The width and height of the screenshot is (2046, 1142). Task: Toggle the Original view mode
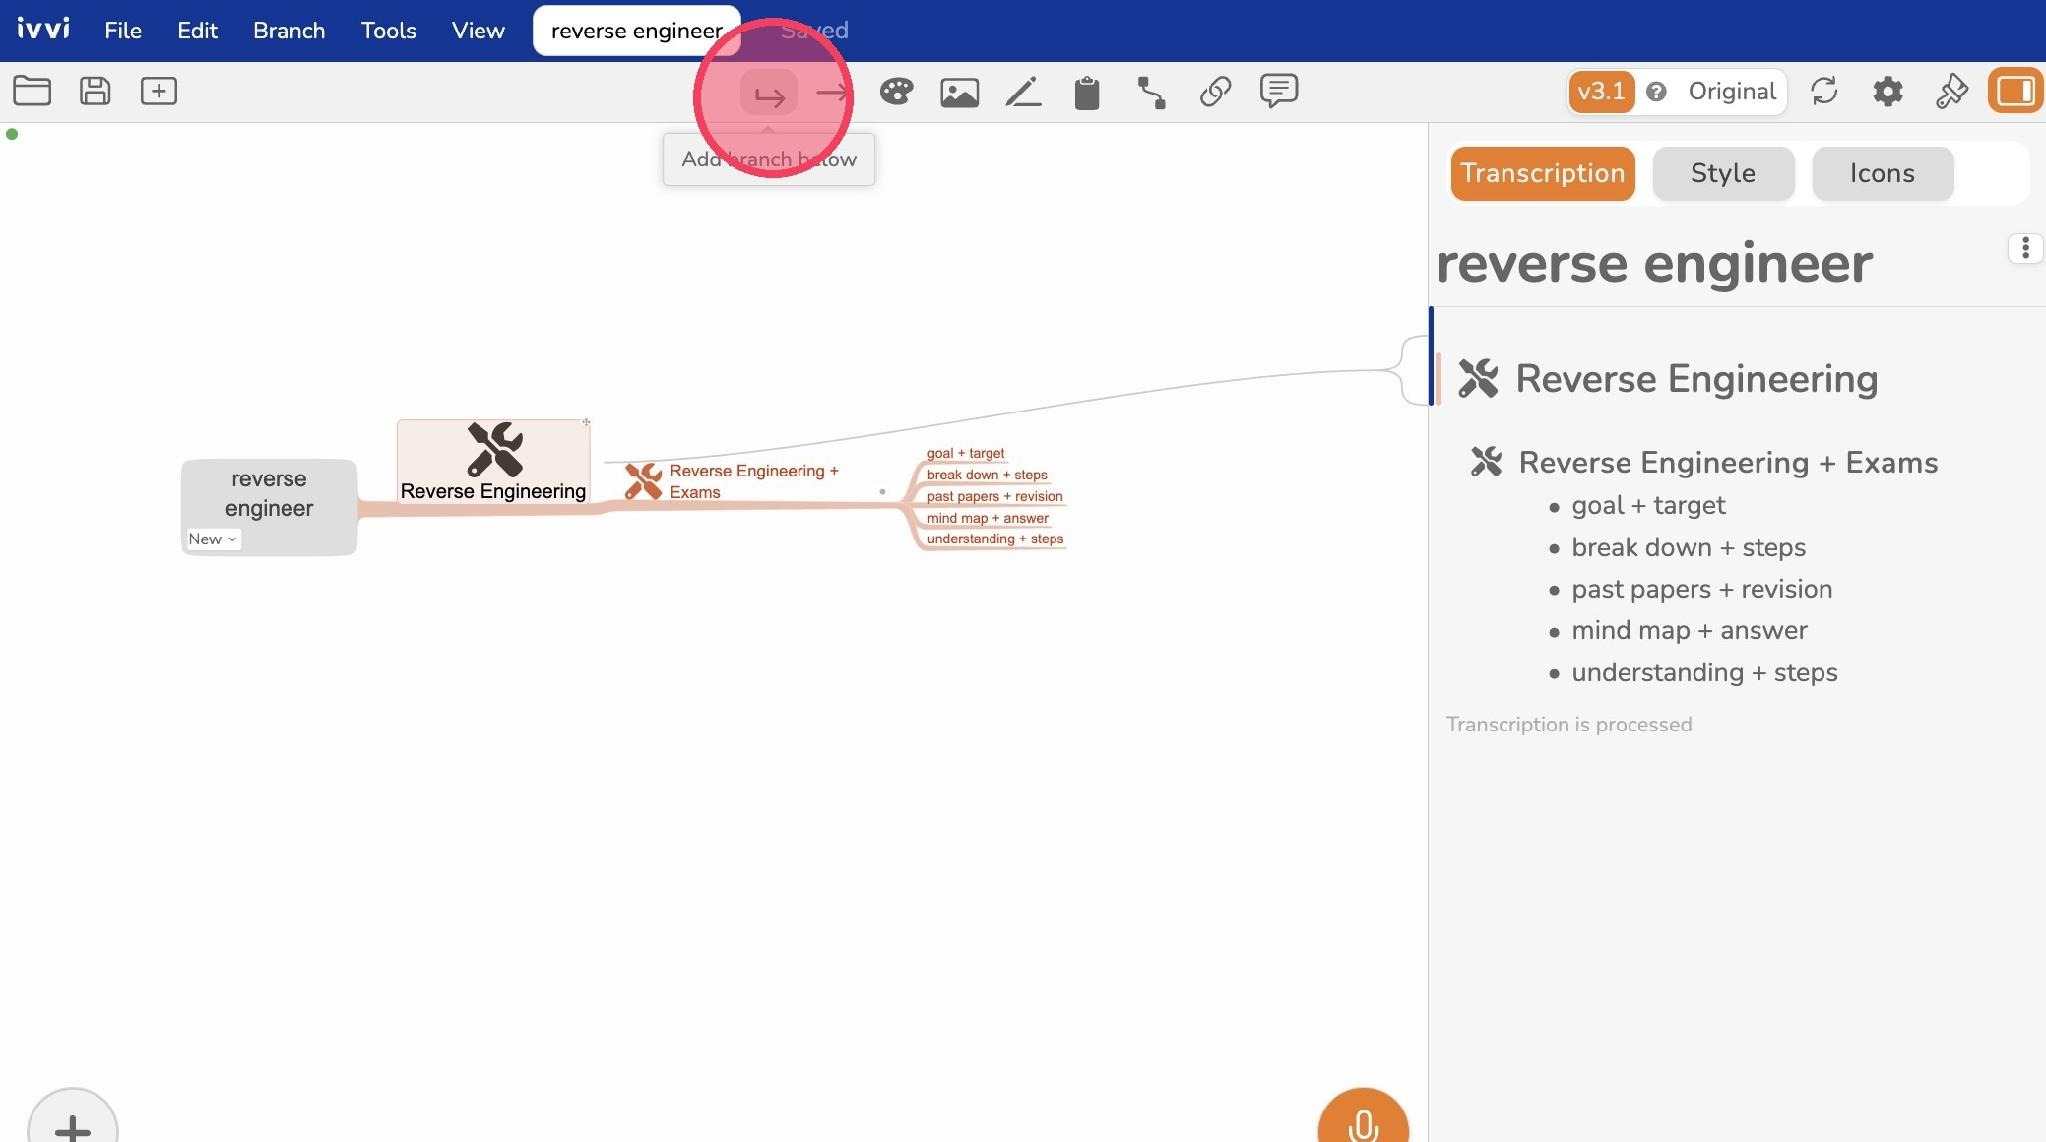[1731, 91]
